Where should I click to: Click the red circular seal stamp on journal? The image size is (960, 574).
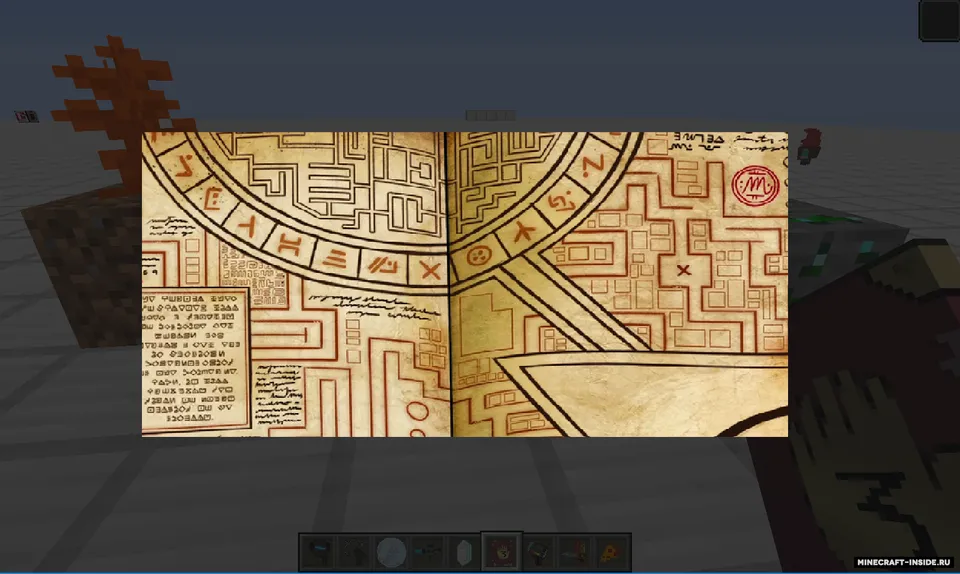[x=756, y=185]
